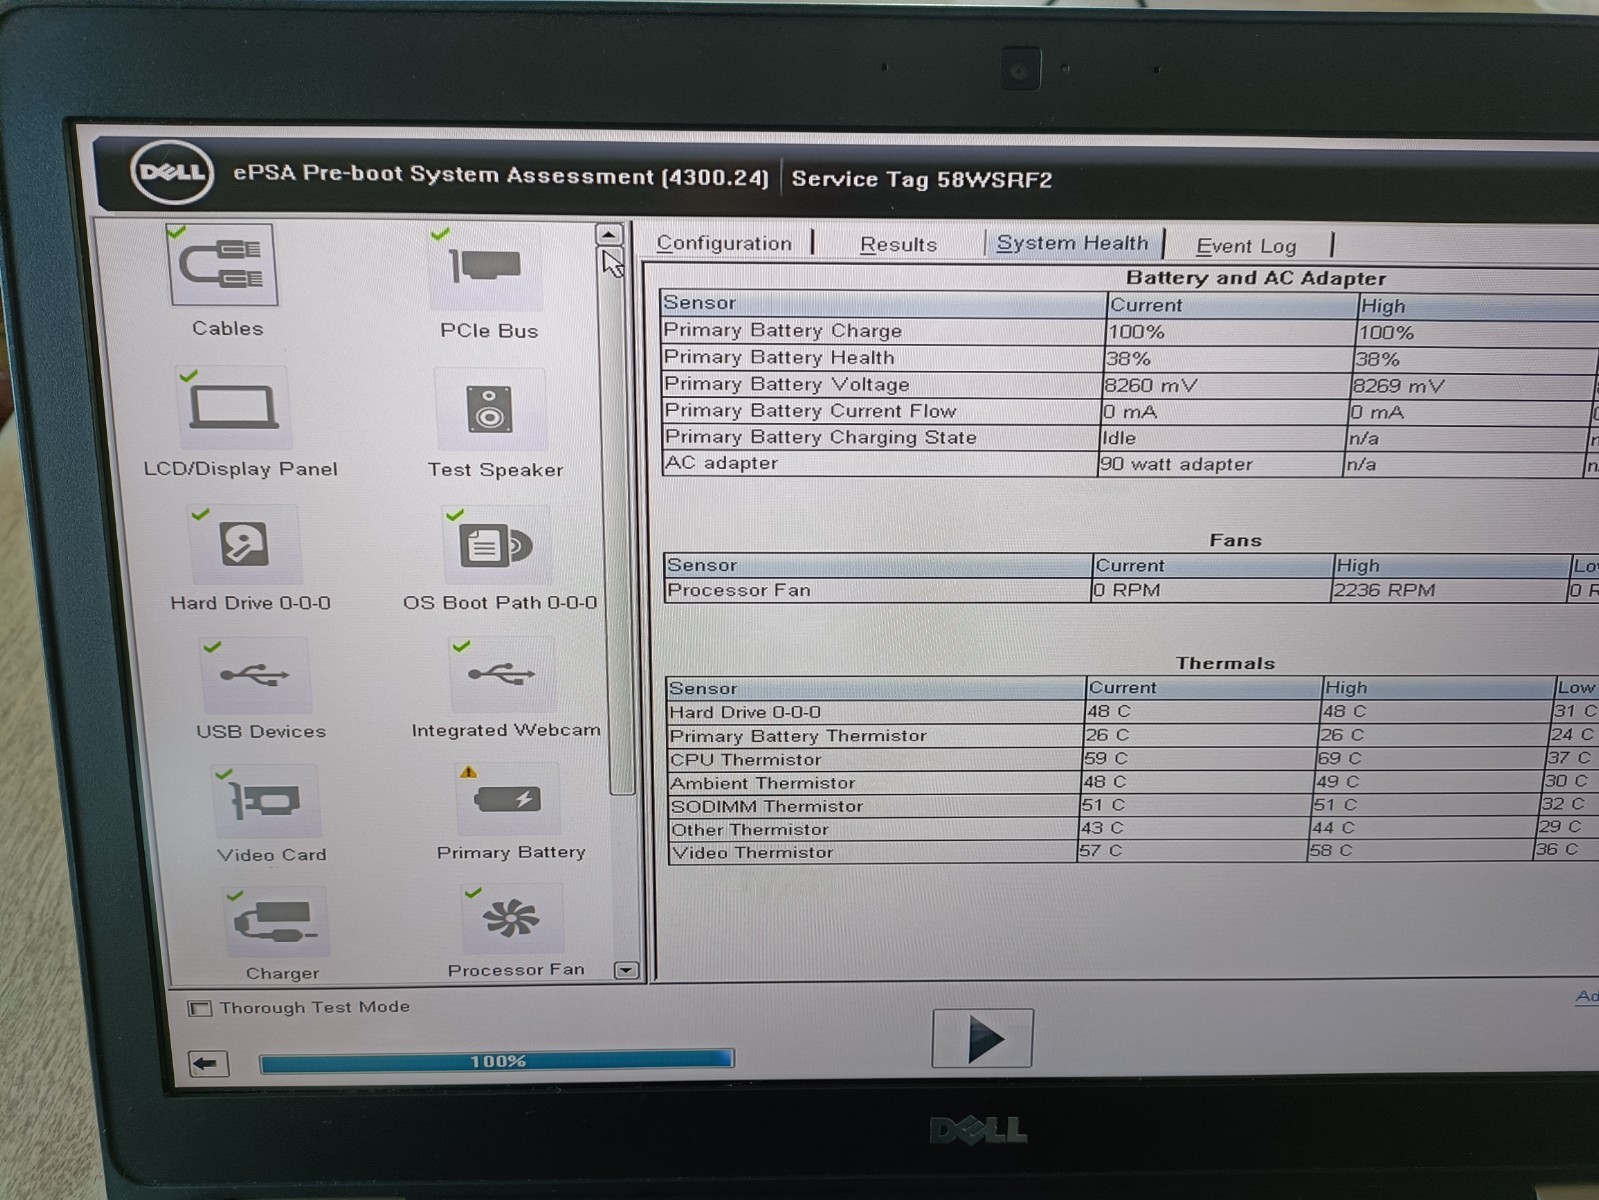Click the Ambient Thermistor row label
The height and width of the screenshot is (1200, 1599).
(762, 783)
